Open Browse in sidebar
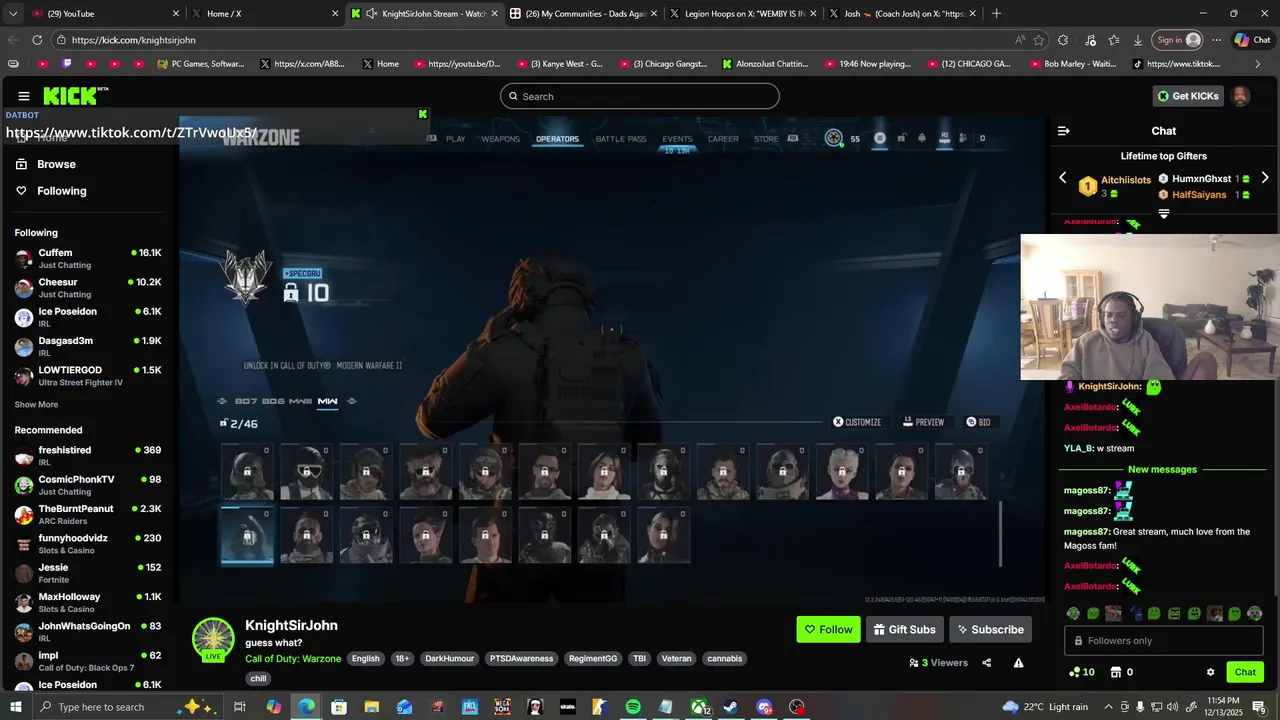Image resolution: width=1280 pixels, height=720 pixels. 56,164
